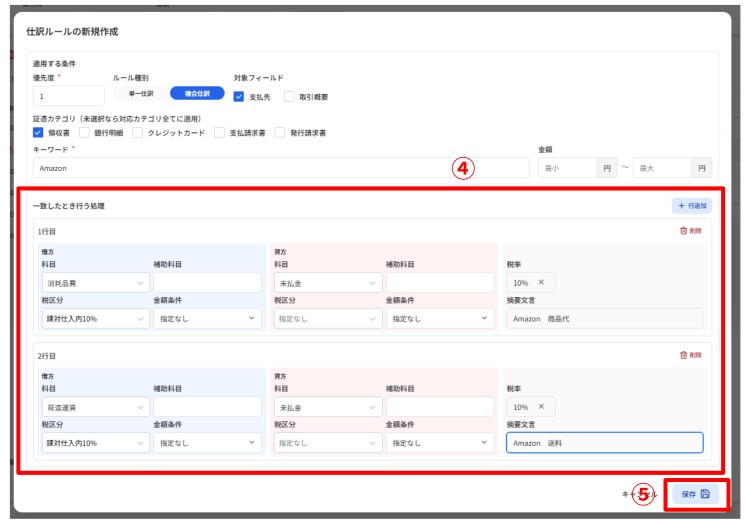746x524 pixels.
Task: Open row 1 debit 税区分 dropdown
Action: (x=96, y=318)
